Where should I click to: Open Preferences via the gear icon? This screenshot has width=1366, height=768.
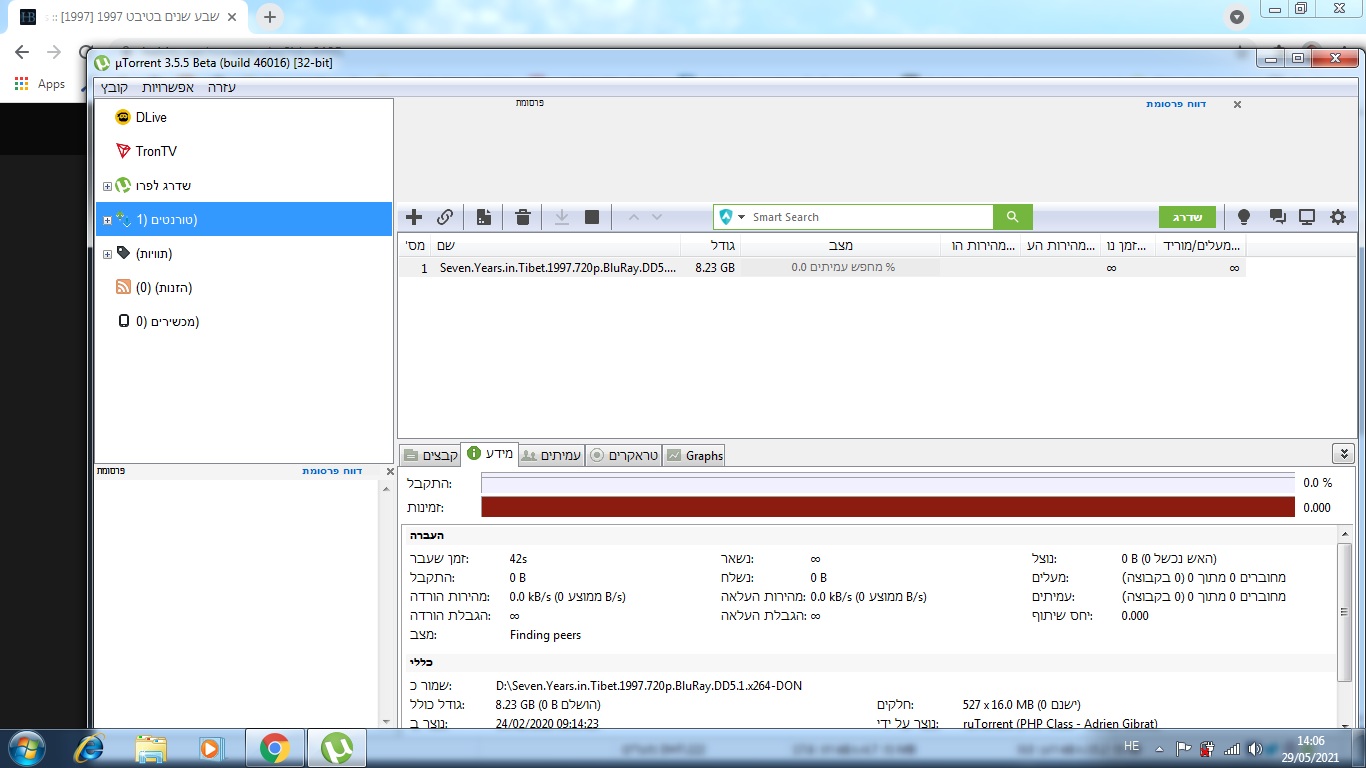1338,217
